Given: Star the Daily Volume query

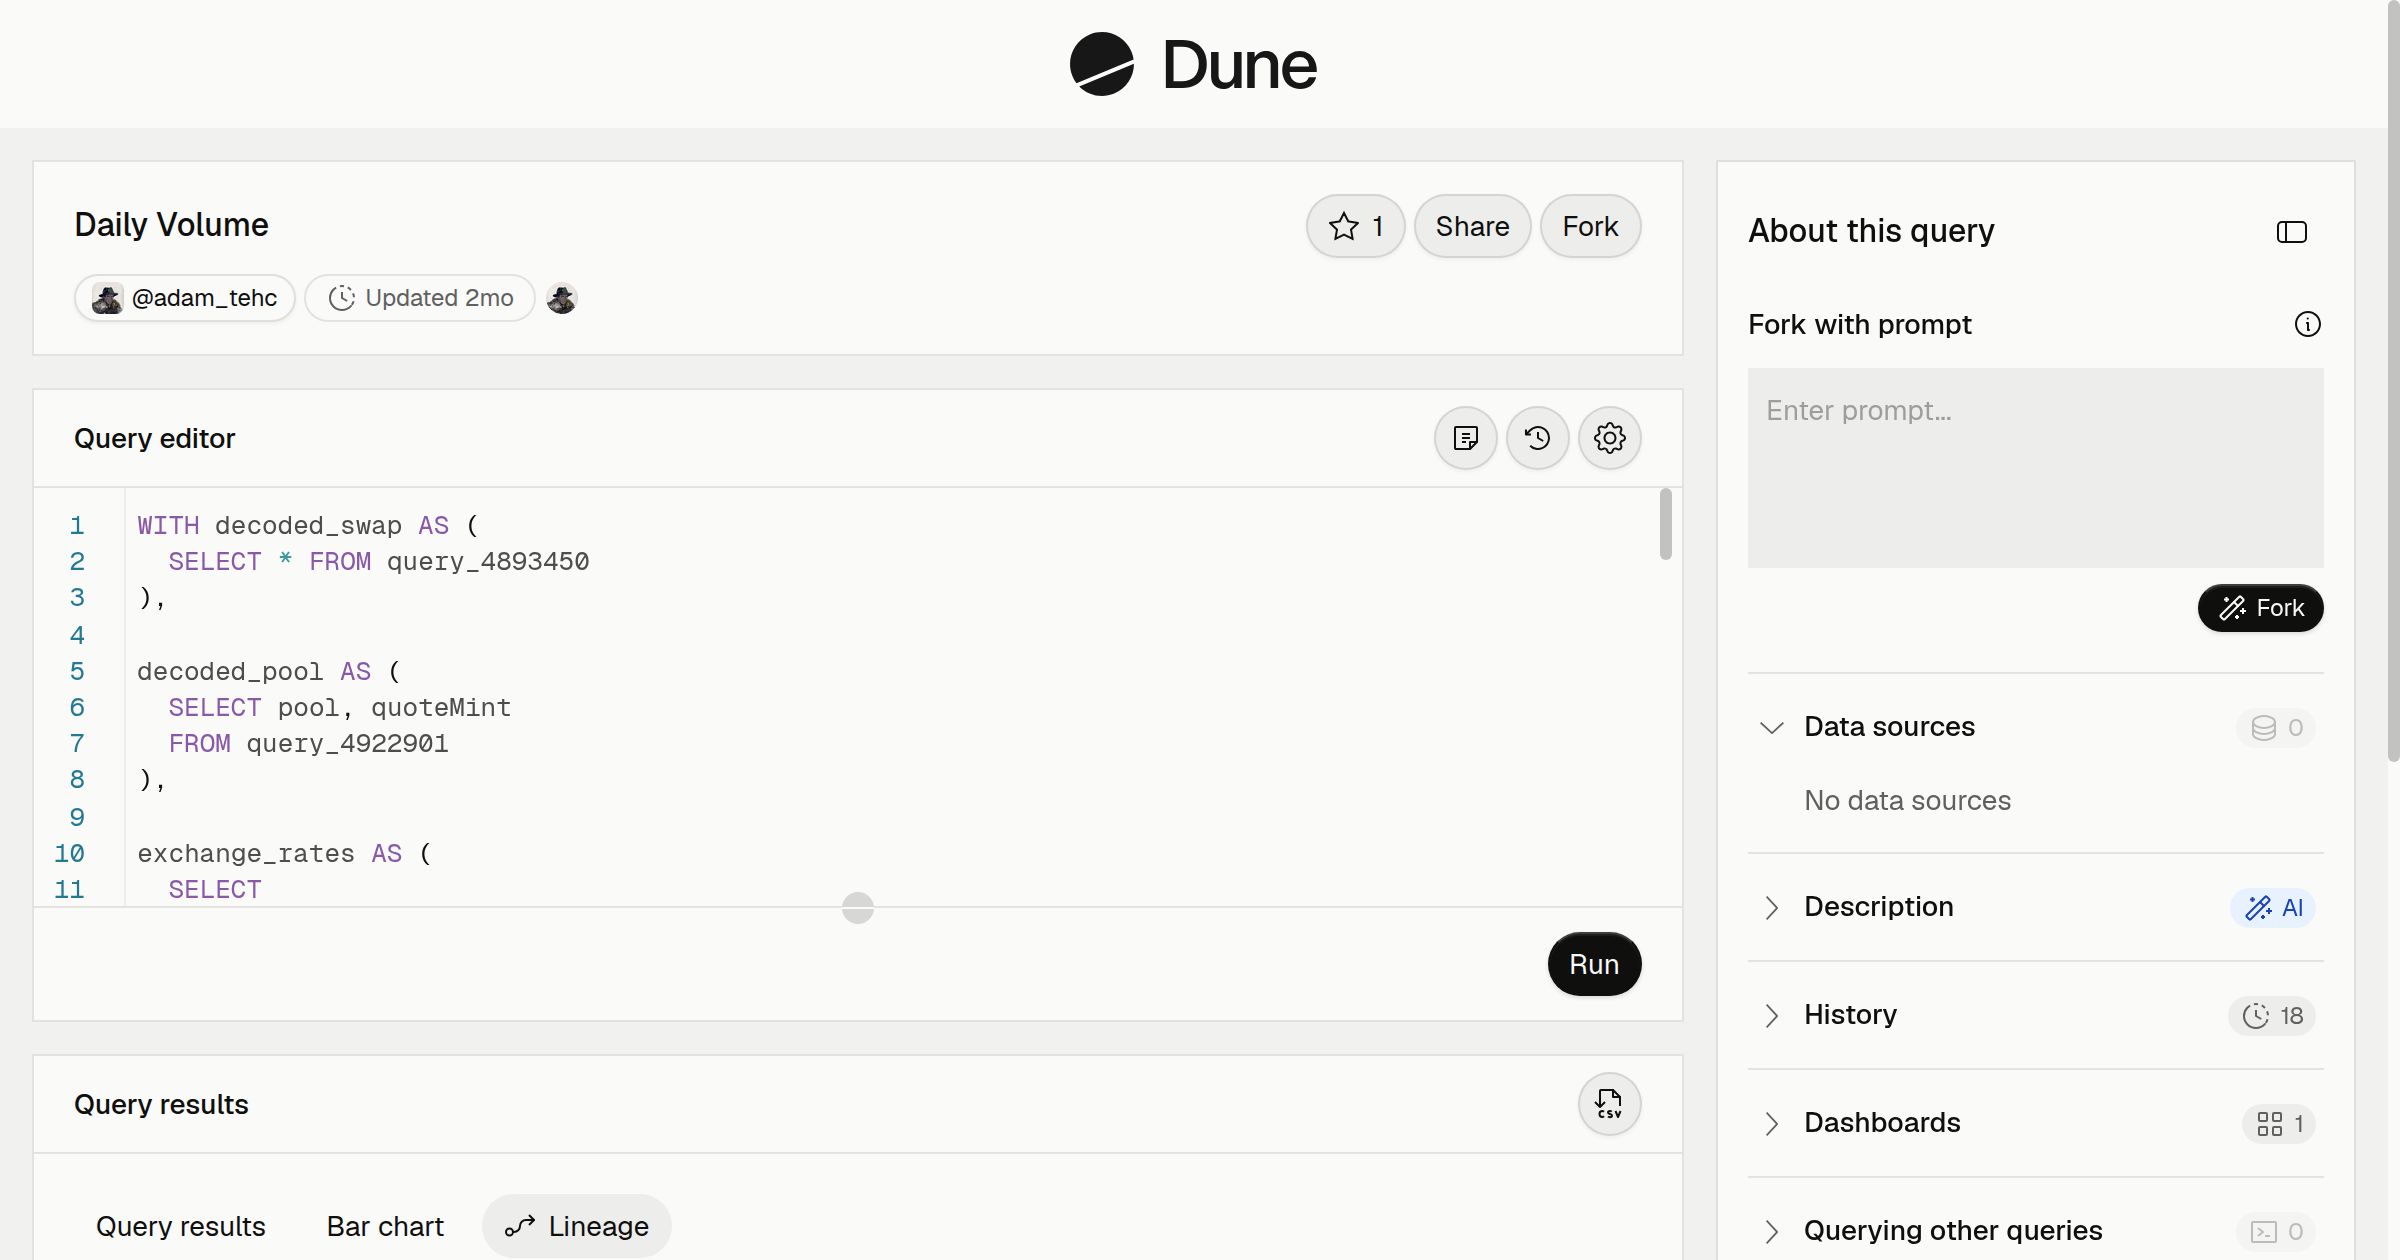Looking at the screenshot, I should [x=1355, y=226].
